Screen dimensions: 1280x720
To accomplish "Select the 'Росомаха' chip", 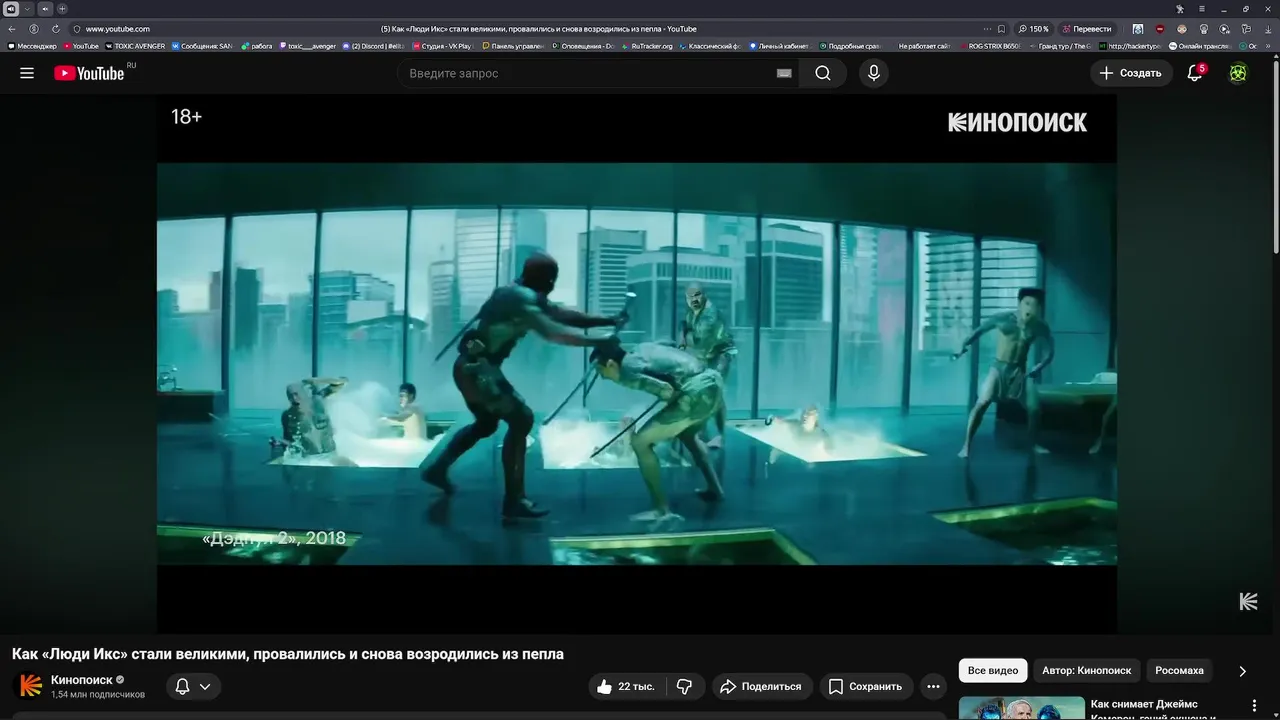I will (x=1180, y=670).
